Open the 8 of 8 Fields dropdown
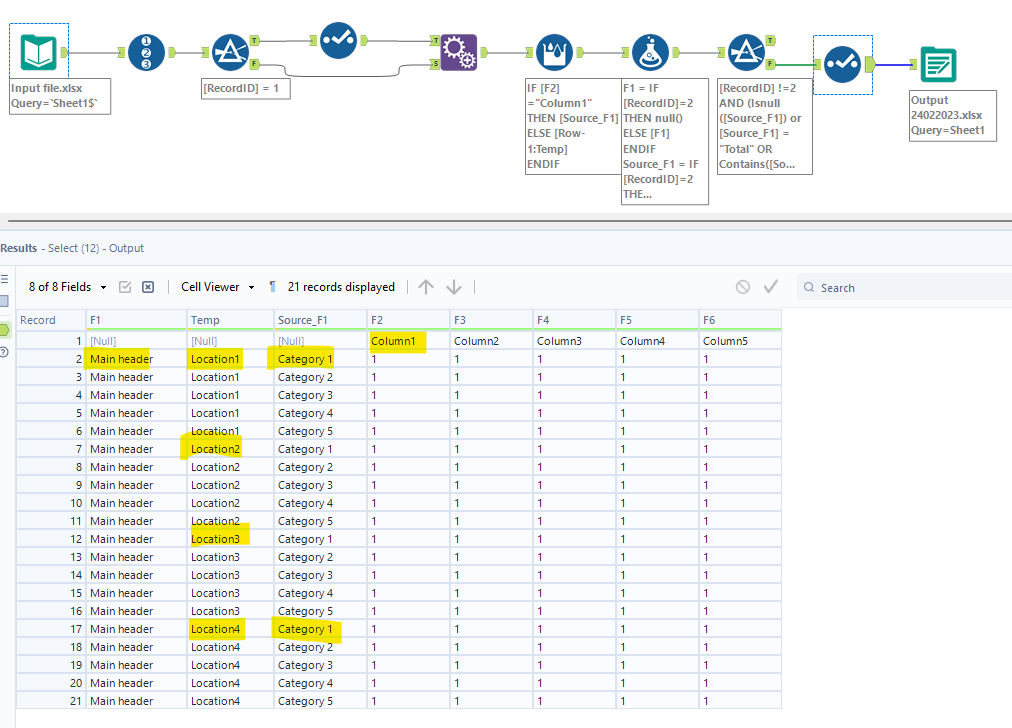Screen dimensions: 1012x728 click(x=66, y=287)
